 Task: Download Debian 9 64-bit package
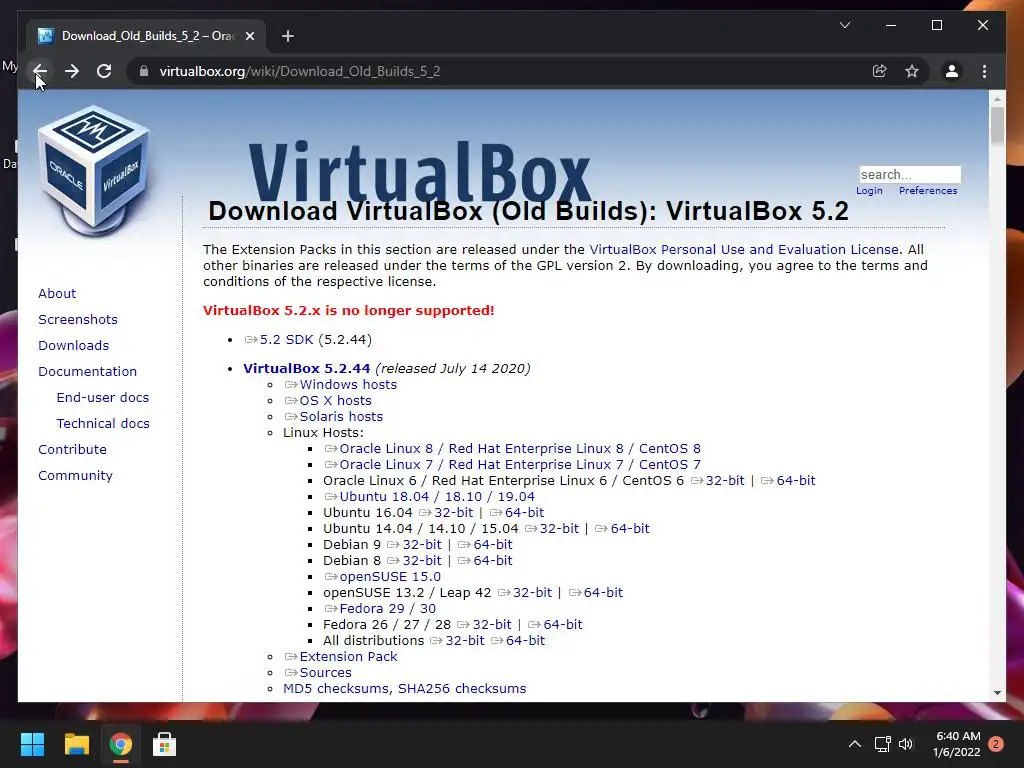point(492,545)
